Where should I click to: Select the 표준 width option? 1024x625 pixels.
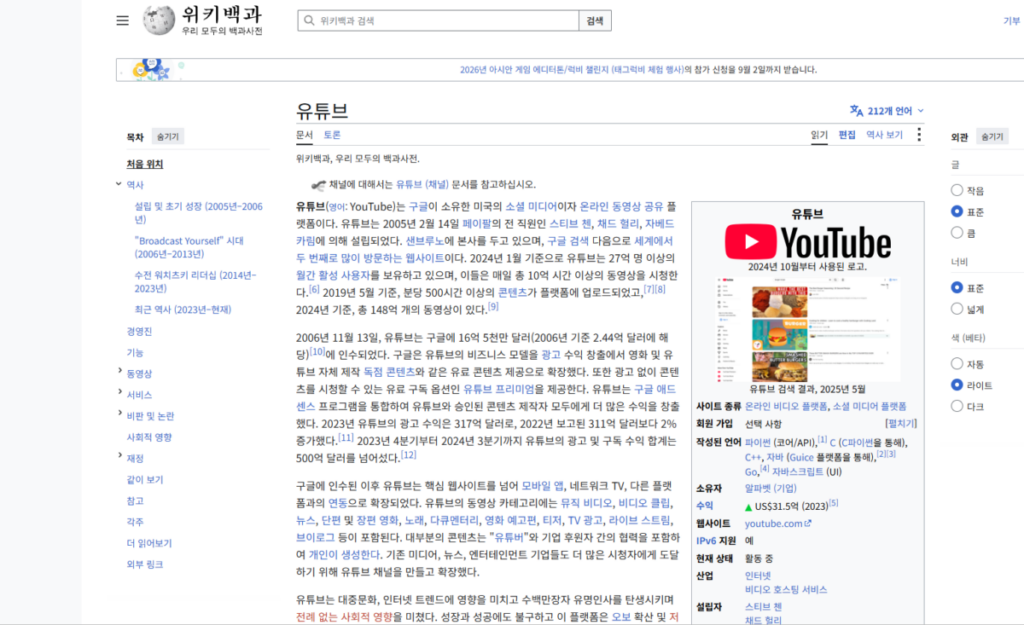tap(957, 287)
